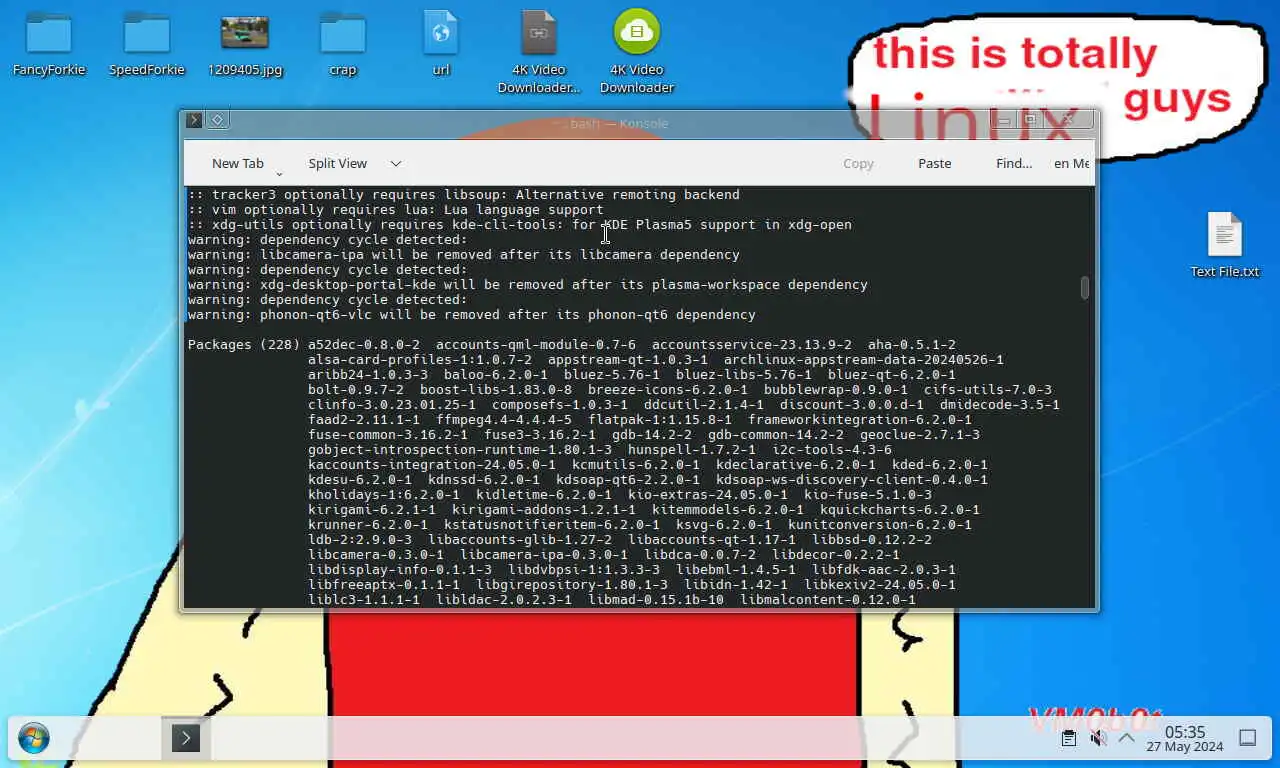Click 'dmidecode-3.5-1' package text
Viewport: 1280px width, 768px height.
1000,405
